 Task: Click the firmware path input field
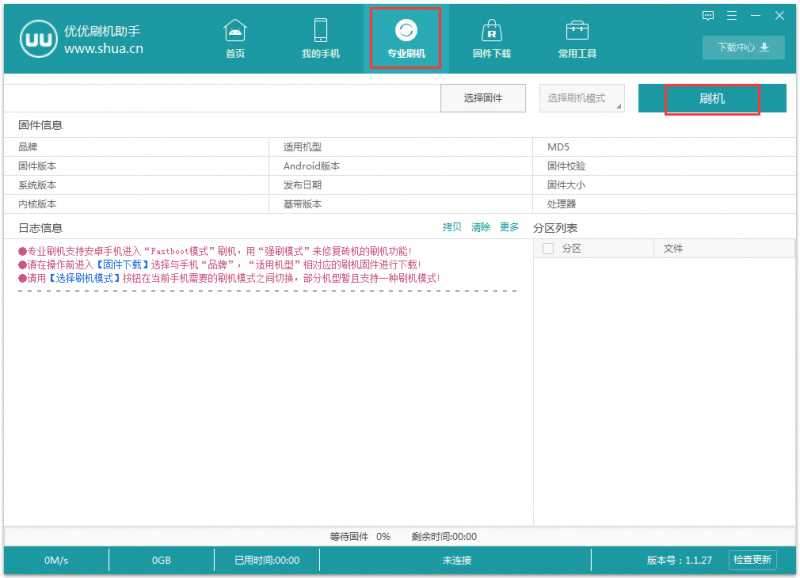point(222,98)
